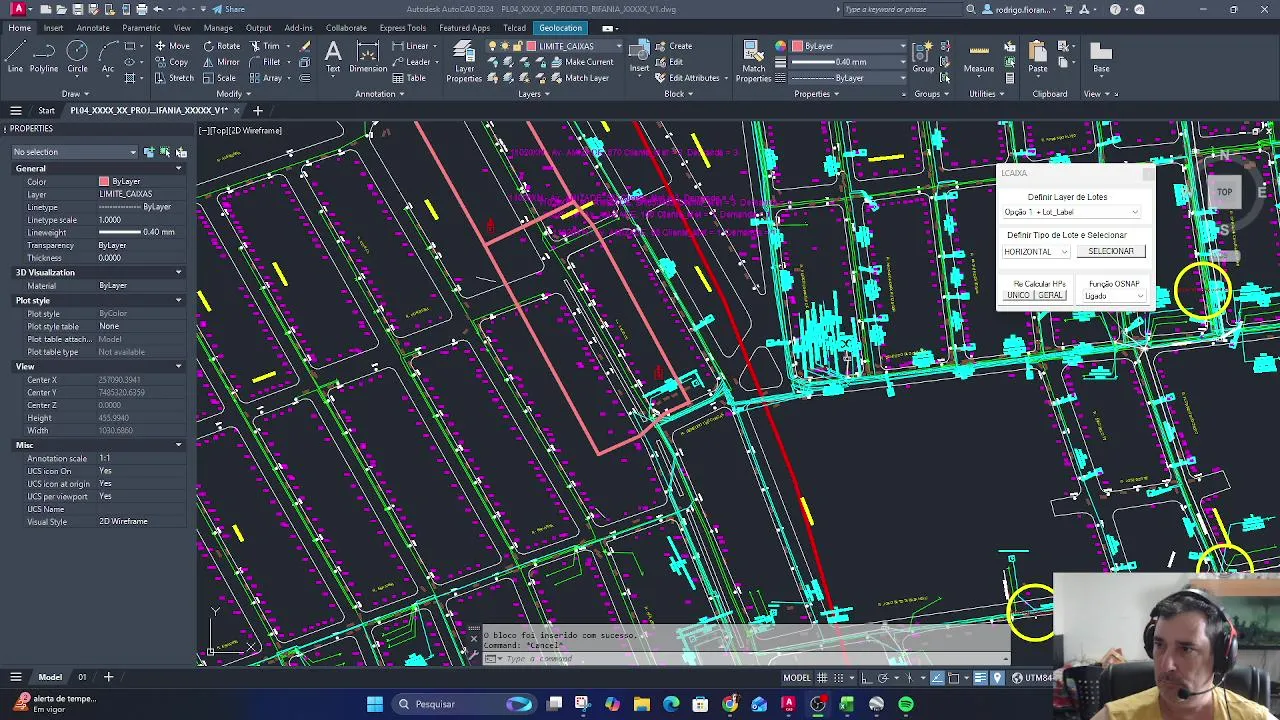Click the Group tool
Viewport: 1280px width, 720px height.
click(923, 57)
